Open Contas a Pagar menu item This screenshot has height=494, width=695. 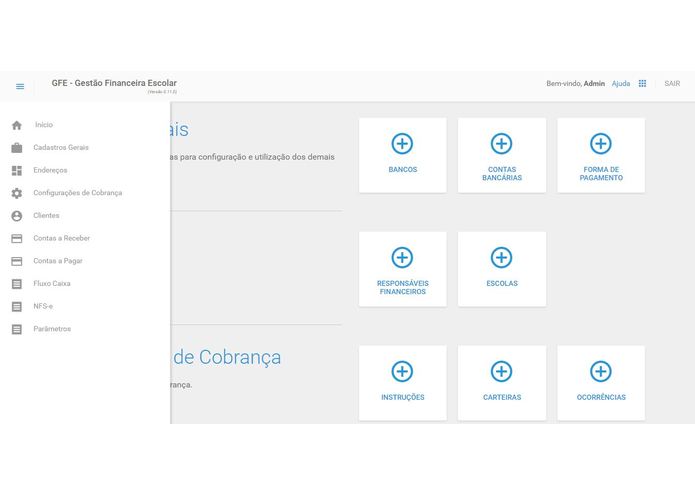coord(58,261)
